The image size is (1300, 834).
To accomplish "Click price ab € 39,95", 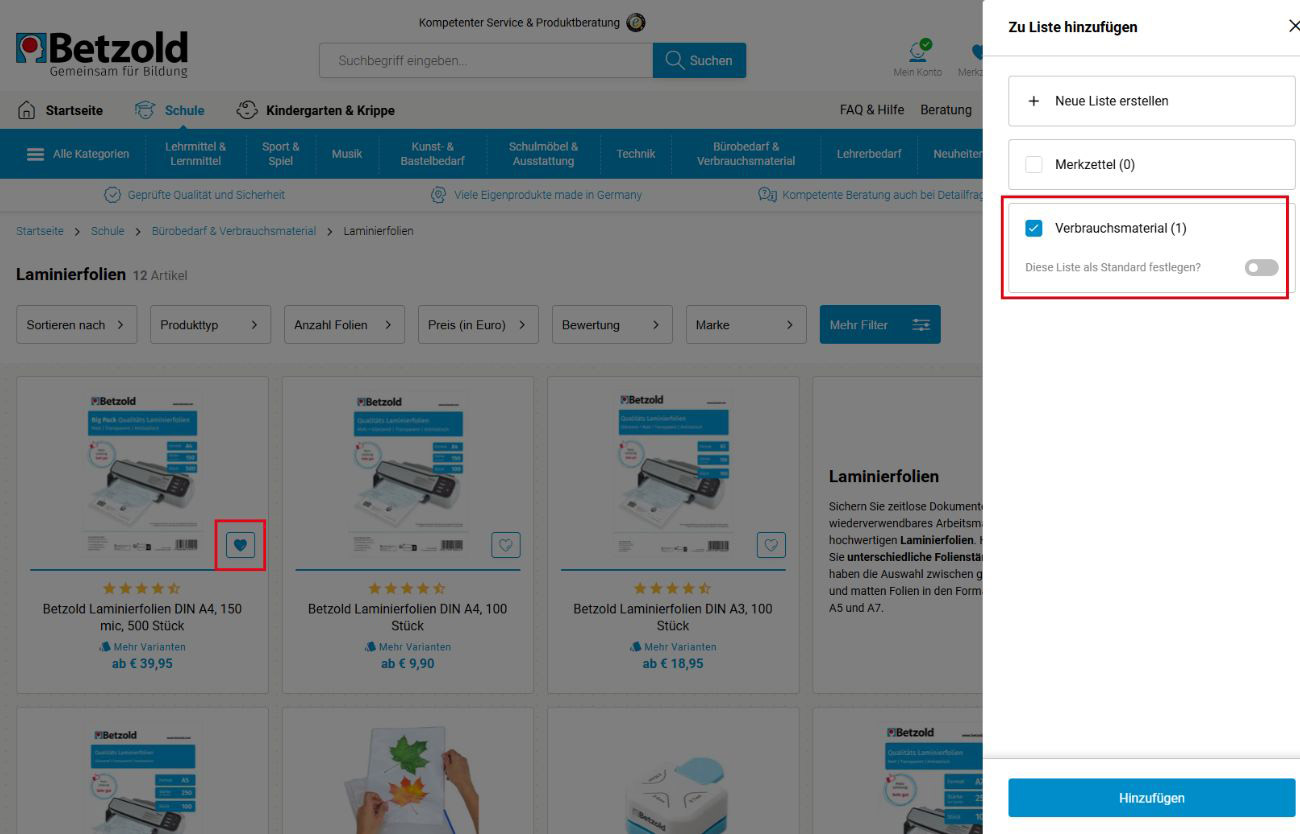I will 142,663.
